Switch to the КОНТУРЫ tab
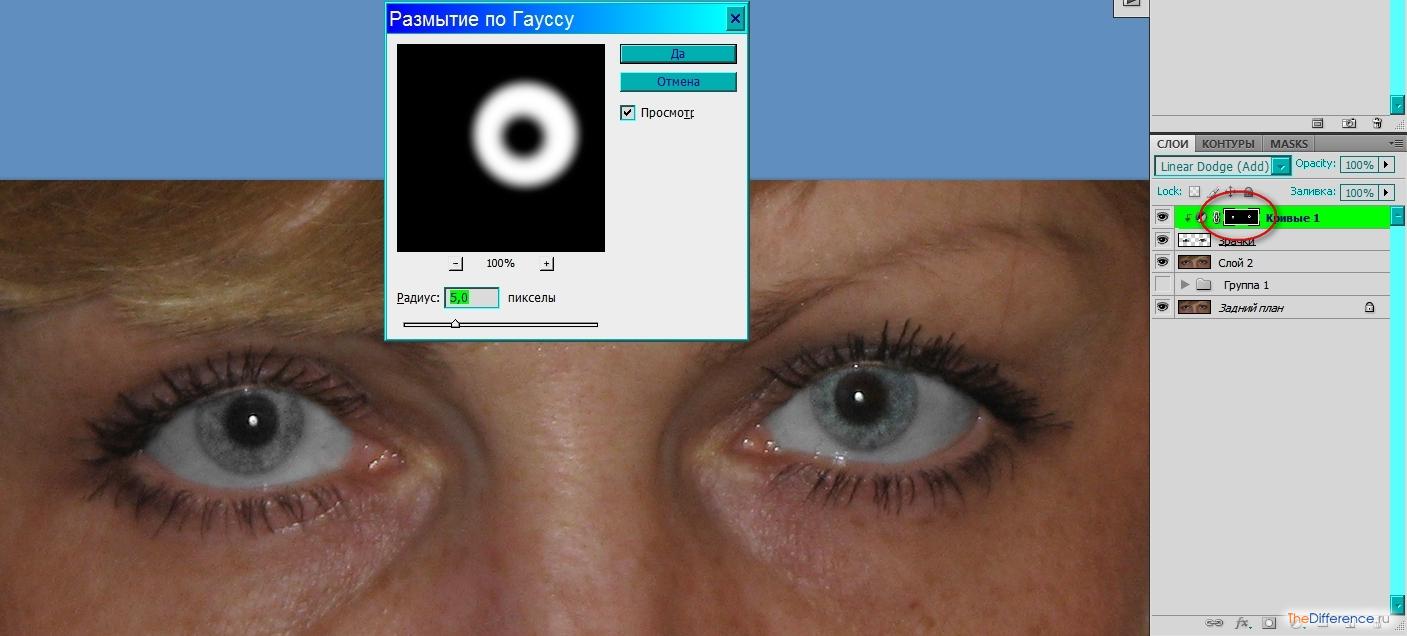Image resolution: width=1407 pixels, height=636 pixels. click(x=1228, y=144)
